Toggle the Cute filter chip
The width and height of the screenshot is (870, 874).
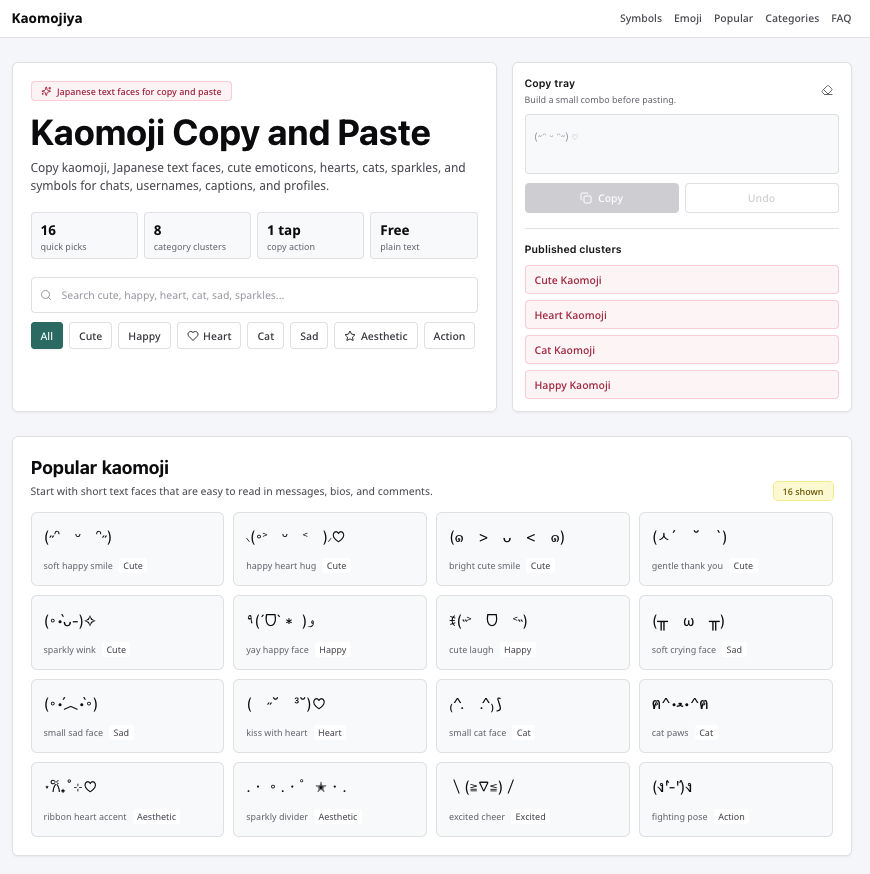click(x=90, y=336)
